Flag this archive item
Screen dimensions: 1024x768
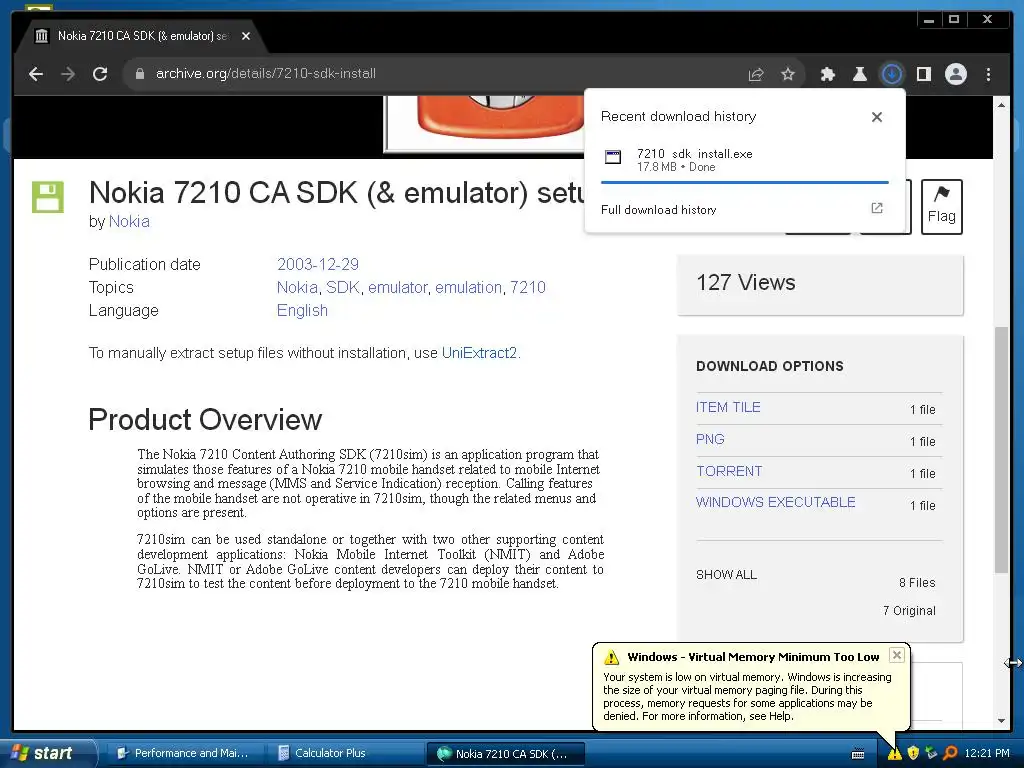click(x=941, y=206)
